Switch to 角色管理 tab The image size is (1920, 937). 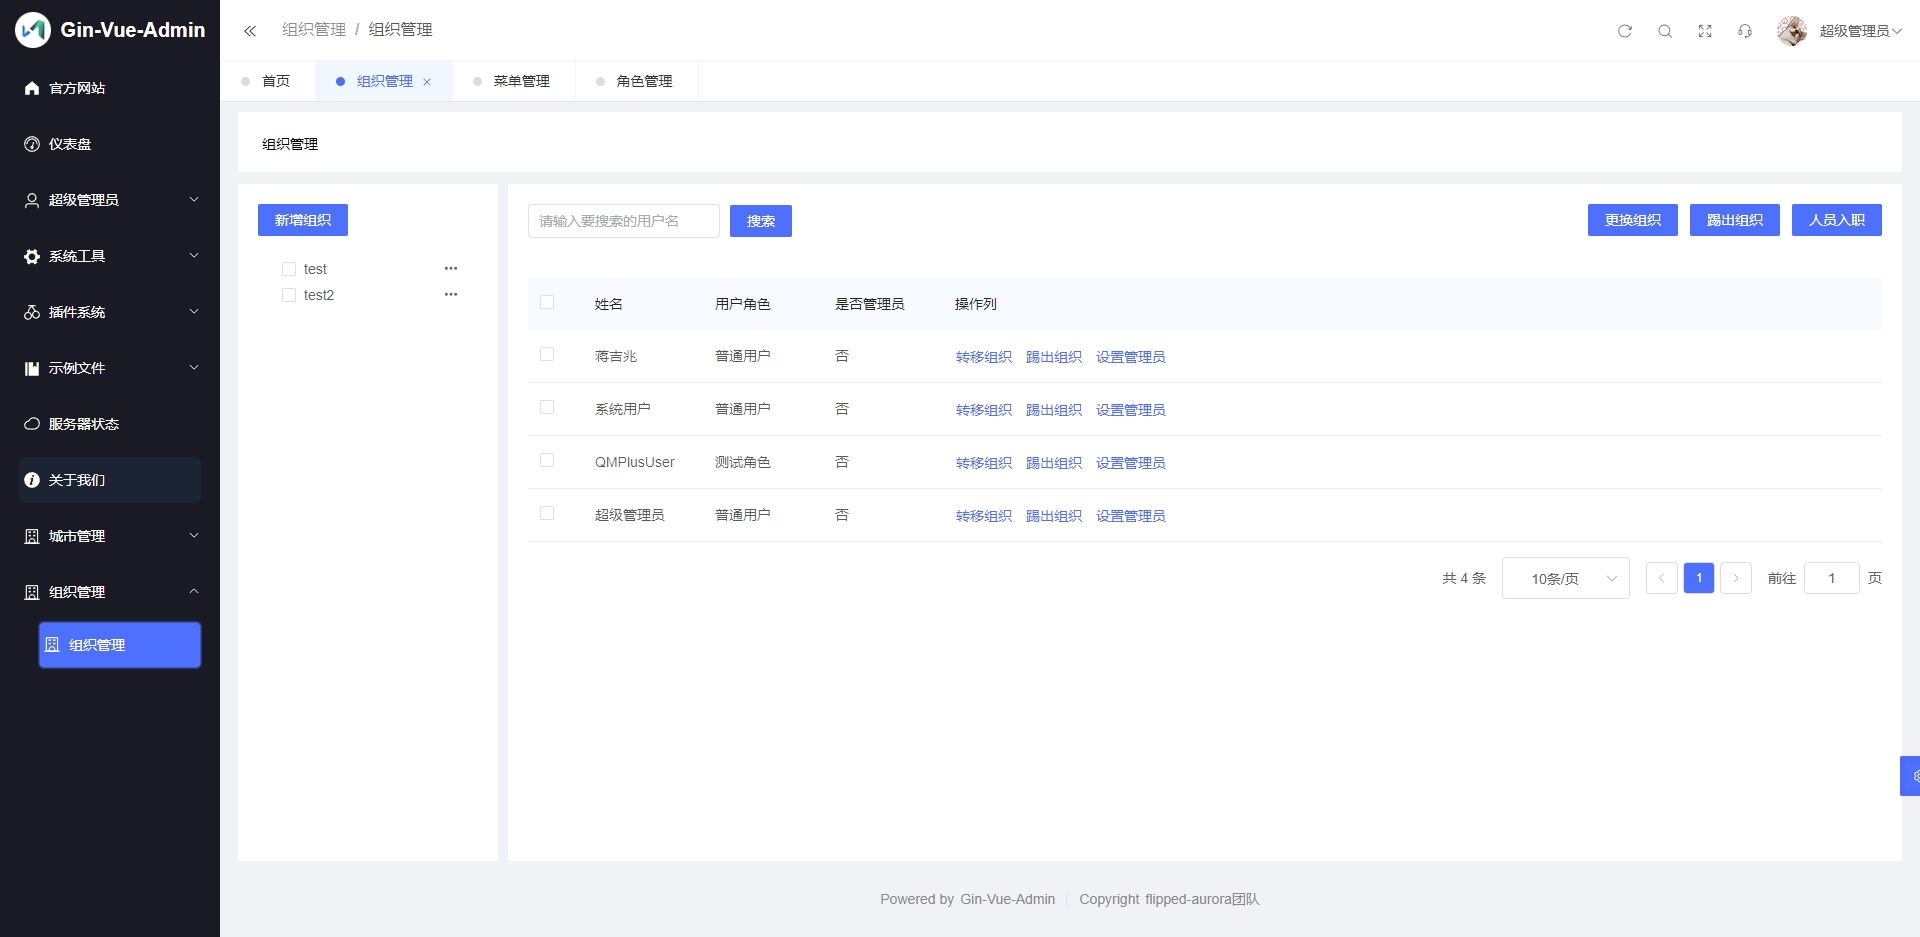coord(636,81)
